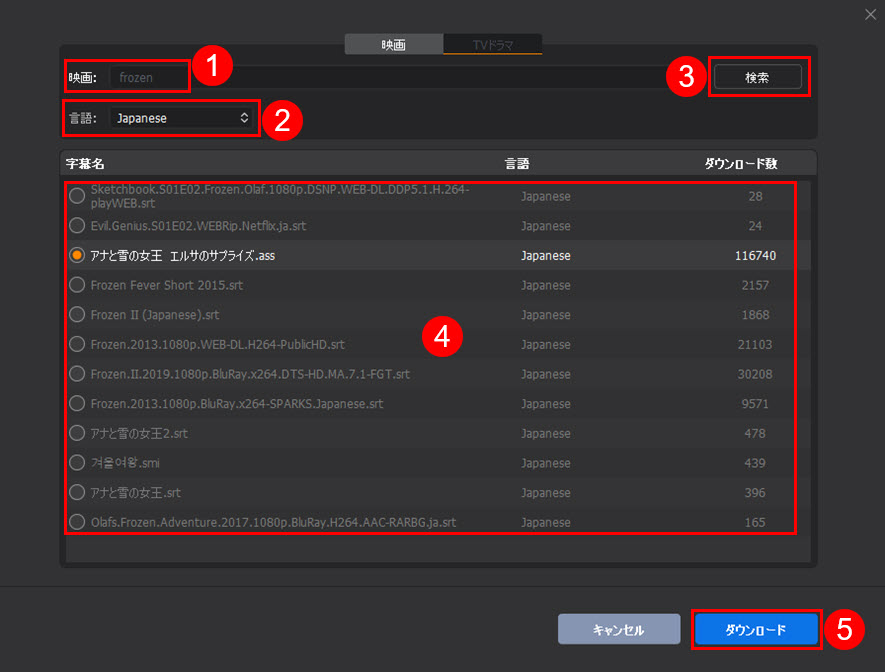Close the subtitle search dialog
The height and width of the screenshot is (672, 885).
click(x=868, y=13)
